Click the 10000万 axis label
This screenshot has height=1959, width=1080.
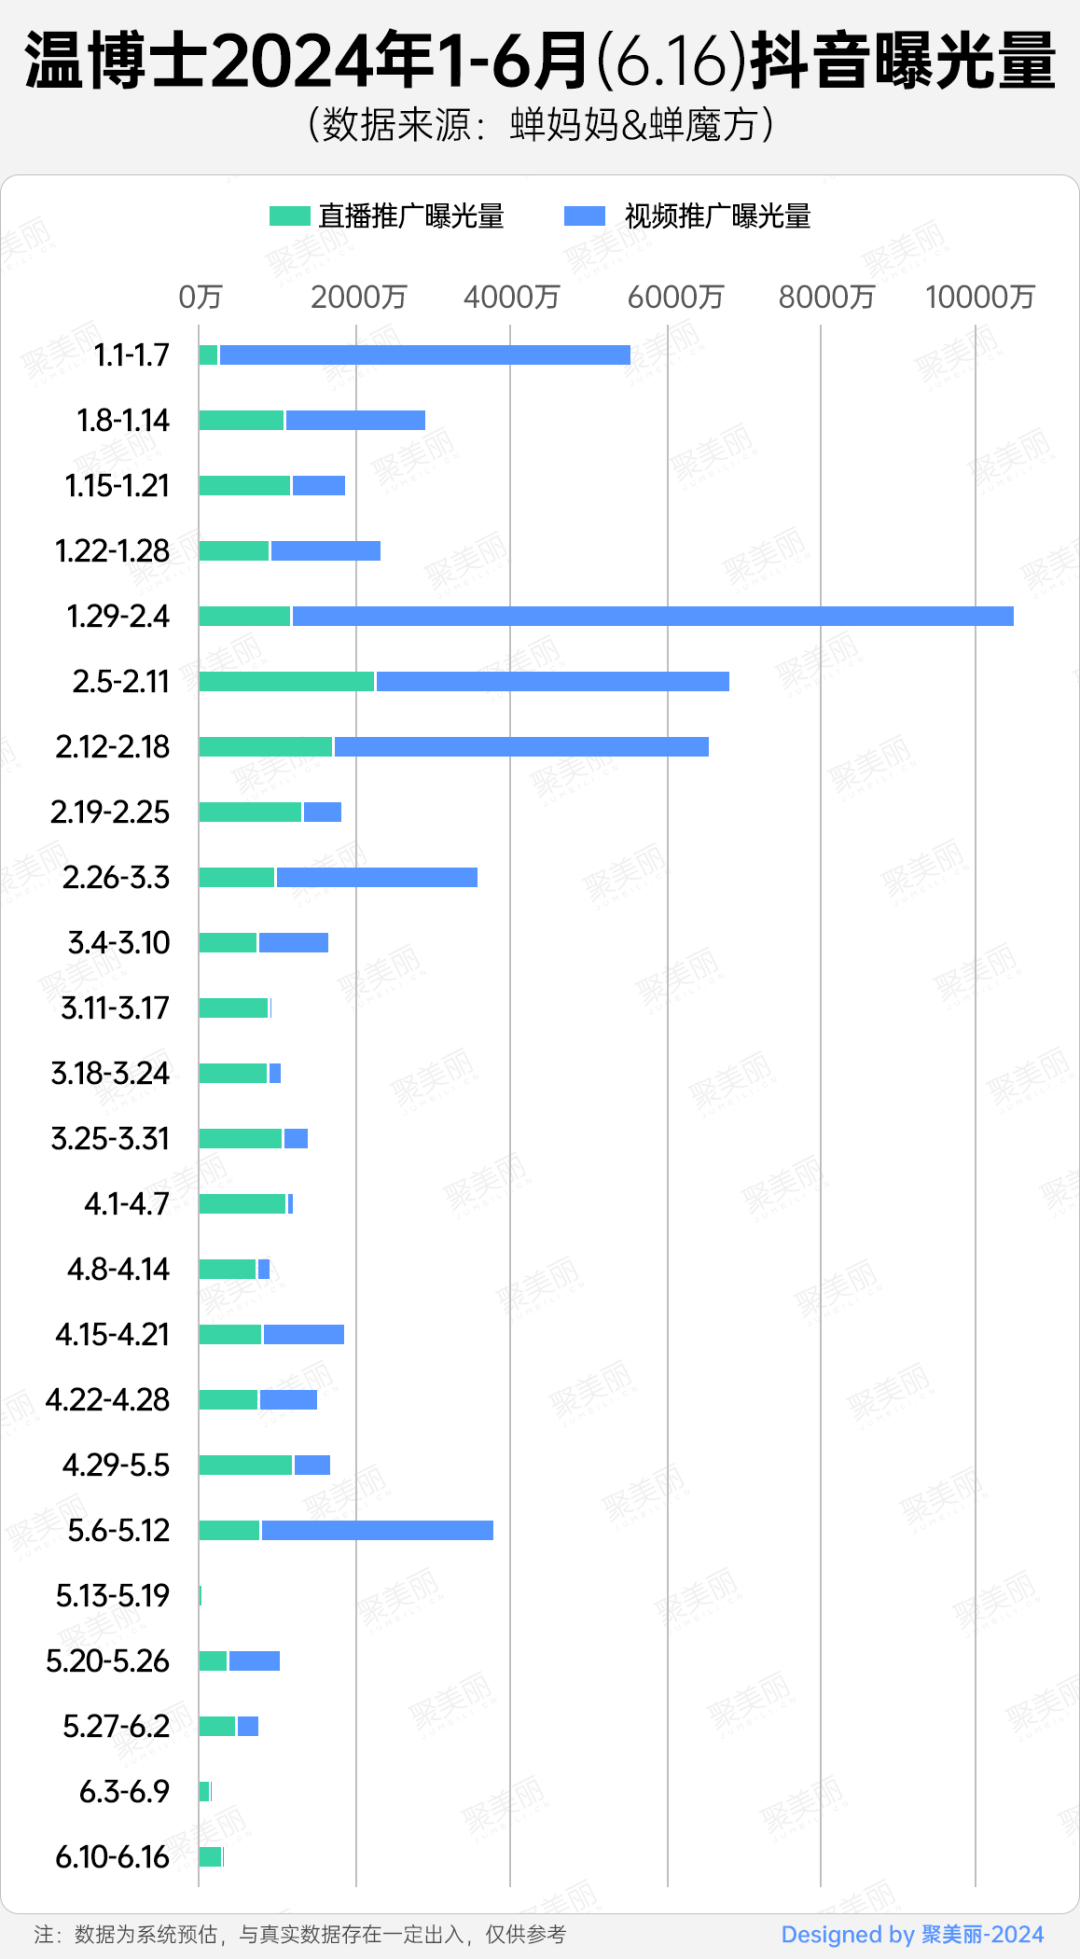[979, 297]
